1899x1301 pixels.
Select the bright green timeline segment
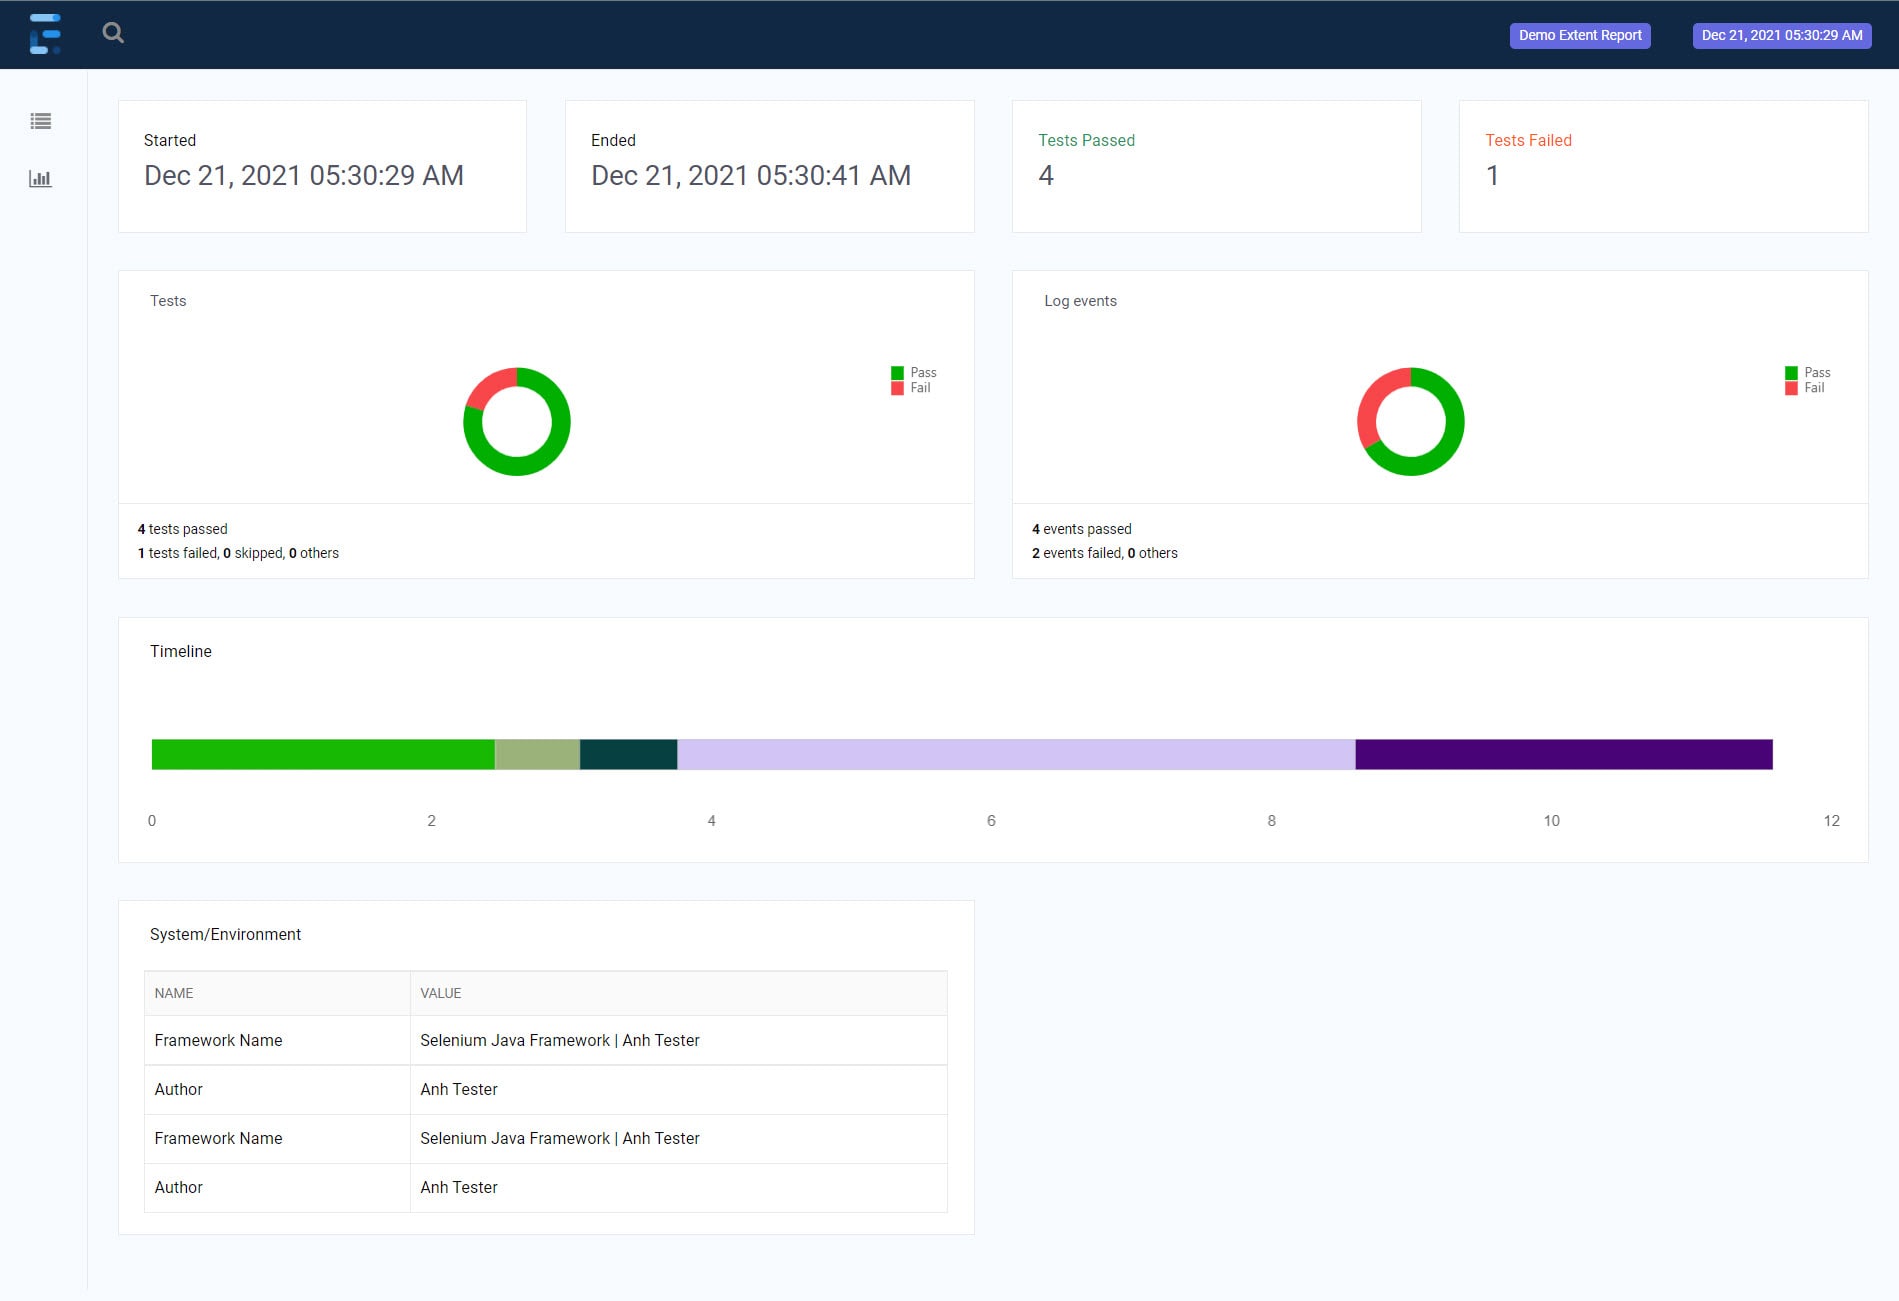323,755
